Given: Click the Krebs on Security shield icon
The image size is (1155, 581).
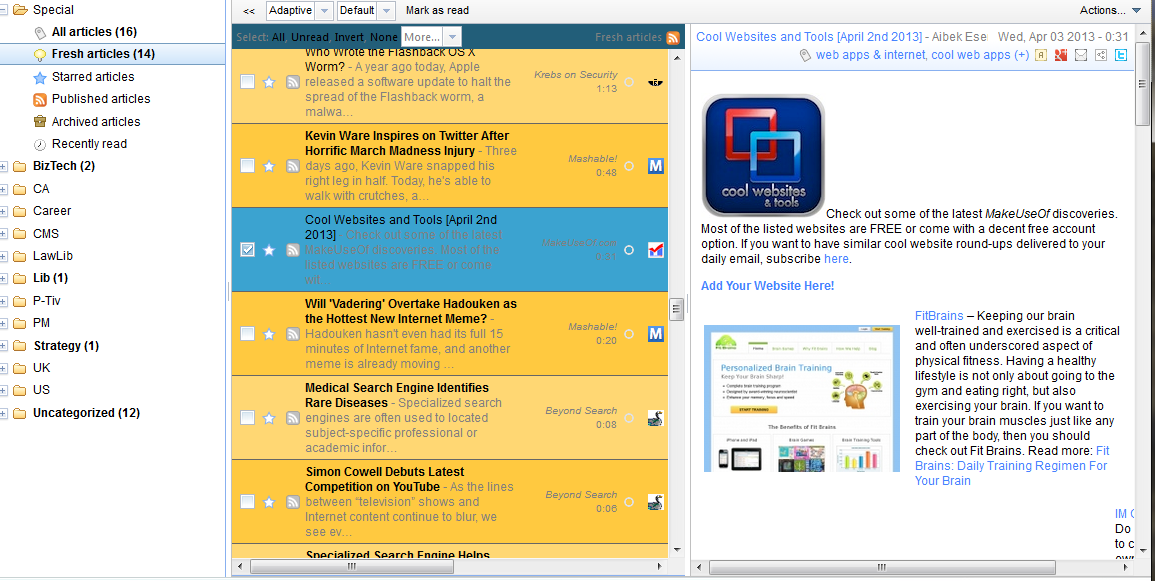Looking at the screenshot, I should tap(656, 84).
